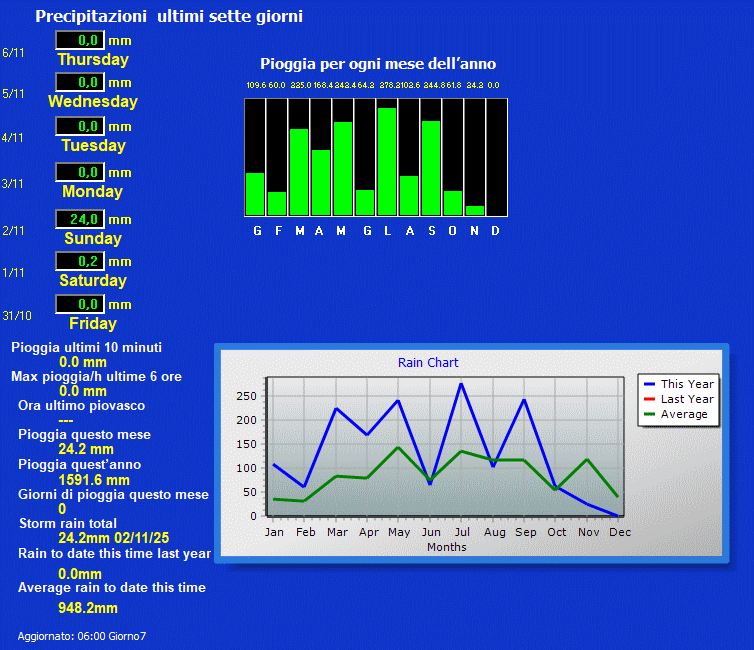Click the Months axis label under the chart
The width and height of the screenshot is (754, 650).
(x=446, y=547)
